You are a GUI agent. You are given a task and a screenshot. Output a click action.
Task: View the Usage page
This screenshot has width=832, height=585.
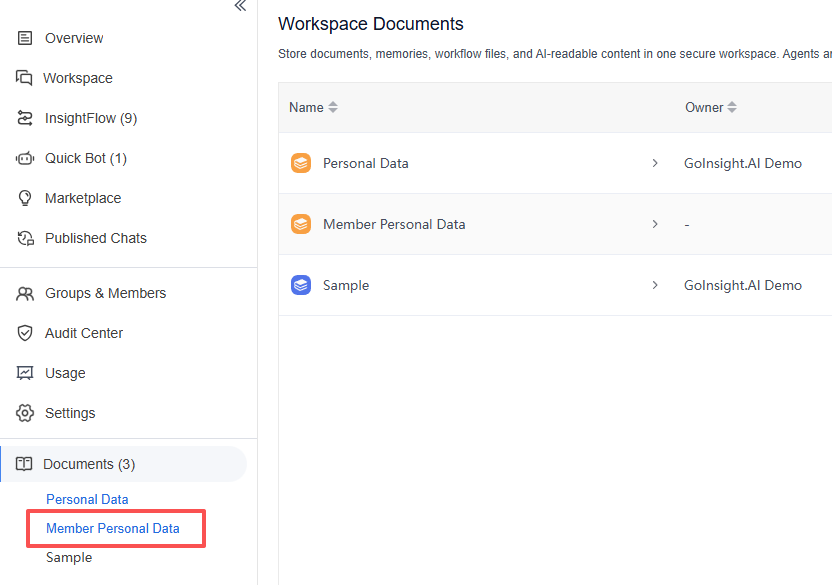[x=65, y=373]
